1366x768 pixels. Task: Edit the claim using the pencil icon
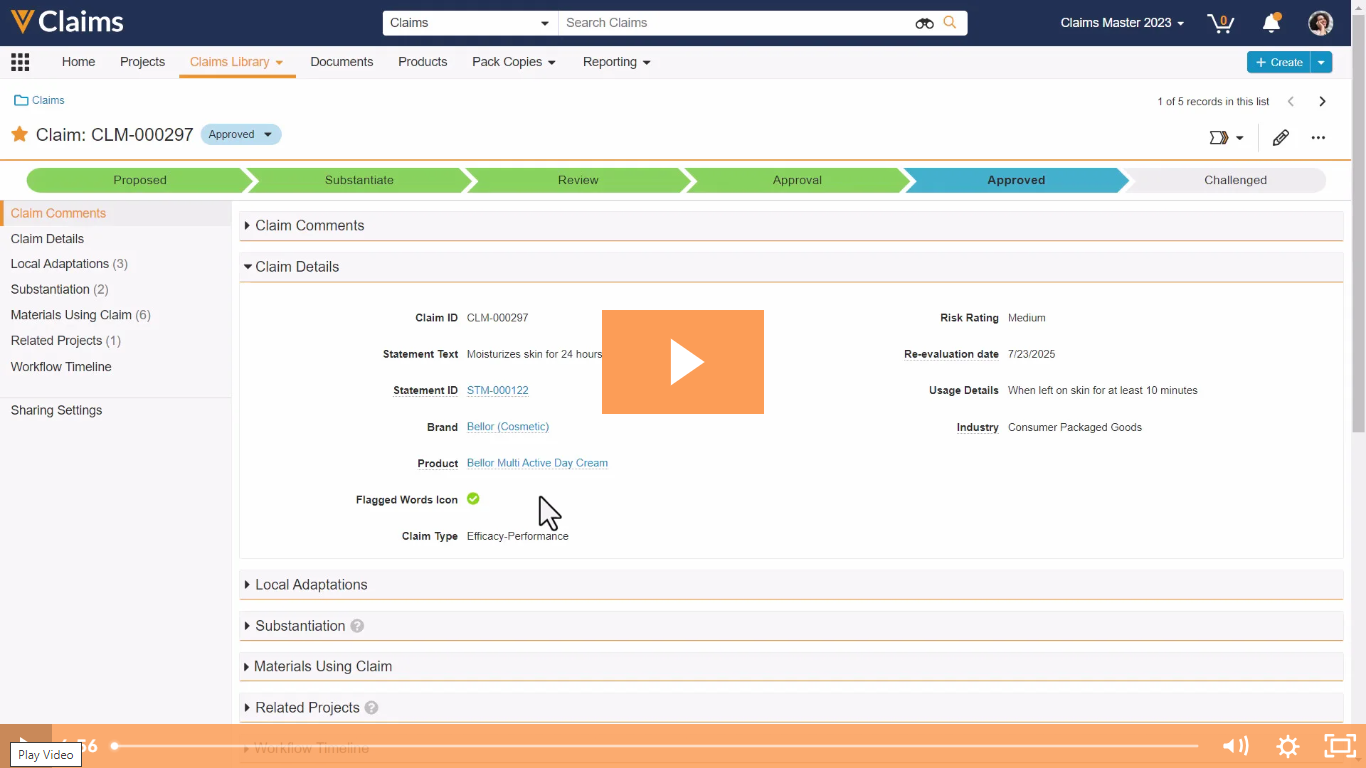point(1280,137)
